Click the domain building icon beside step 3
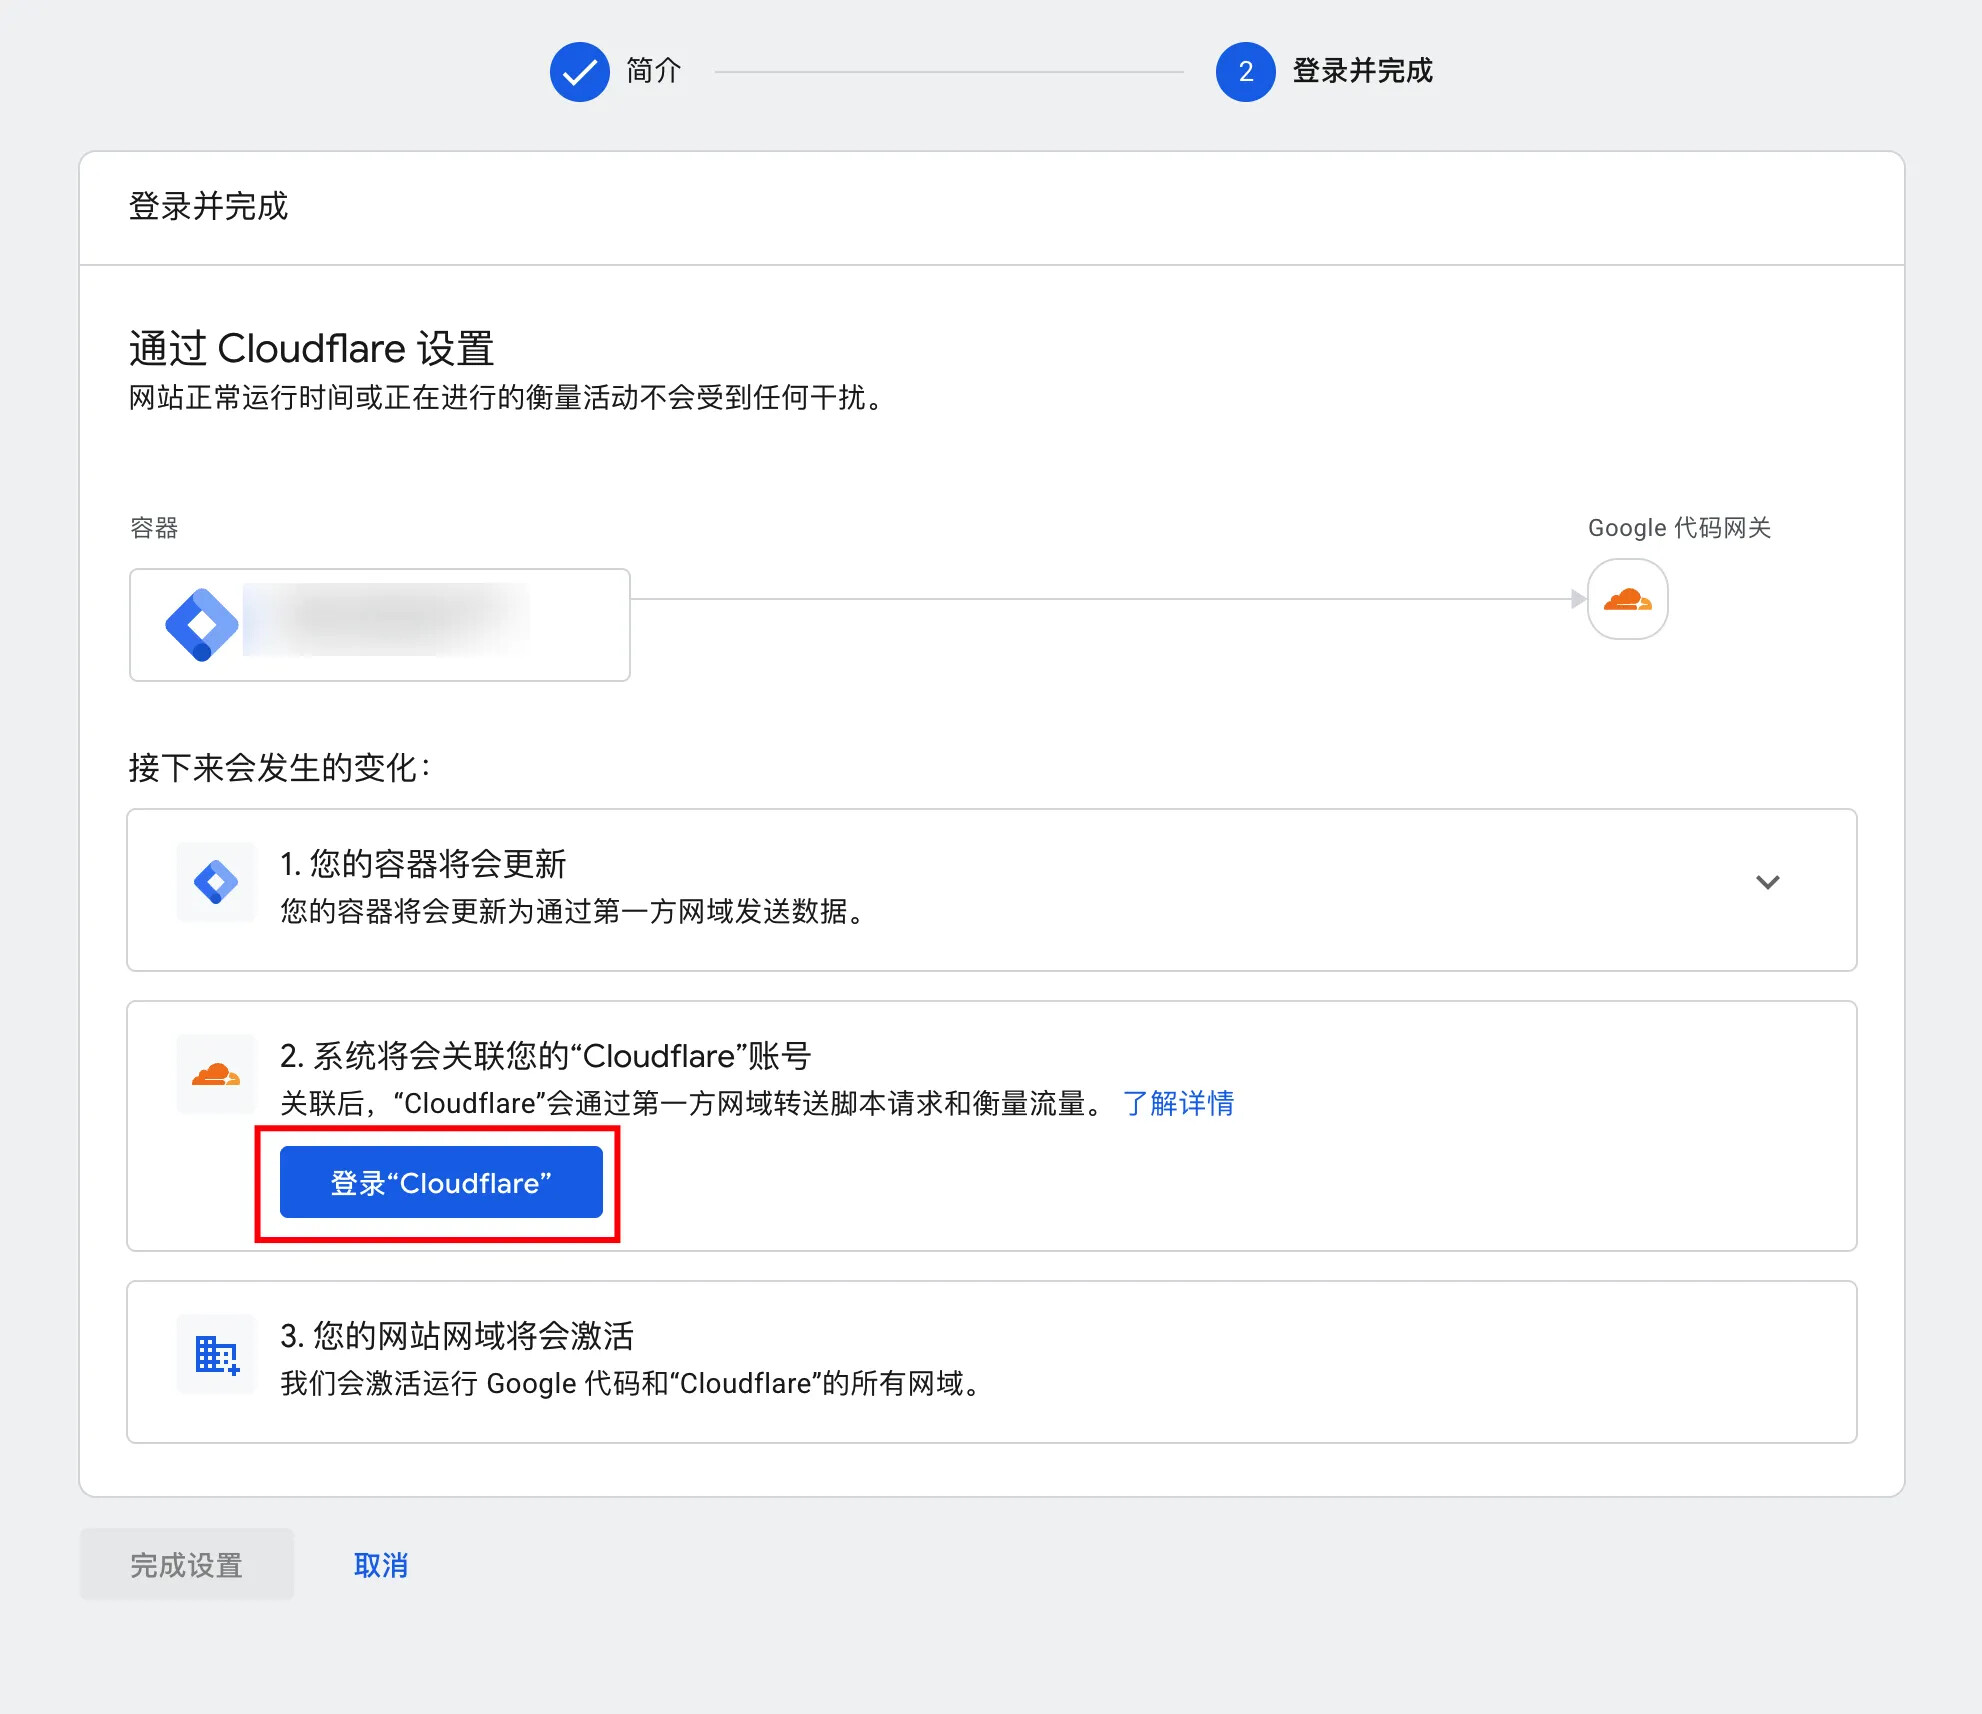This screenshot has width=1982, height=1714. click(x=216, y=1355)
